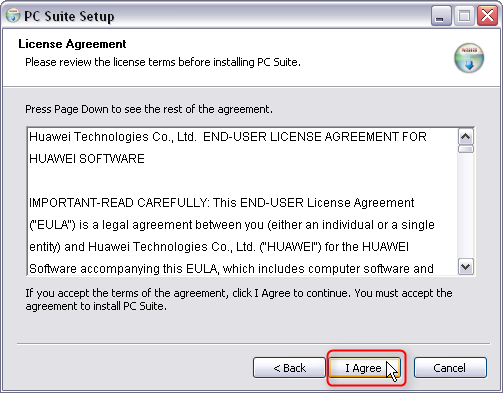
Task: Cancel the PC Suite setup
Action: [x=450, y=368]
